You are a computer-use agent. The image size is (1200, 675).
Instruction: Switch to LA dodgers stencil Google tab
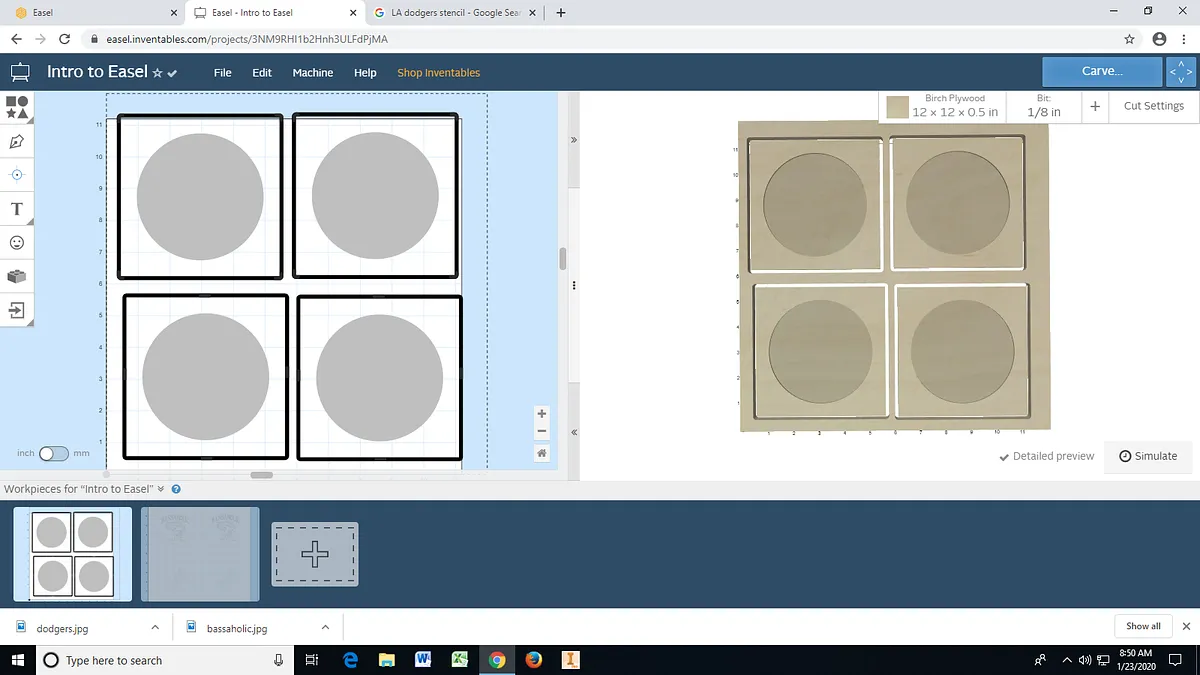455,13
